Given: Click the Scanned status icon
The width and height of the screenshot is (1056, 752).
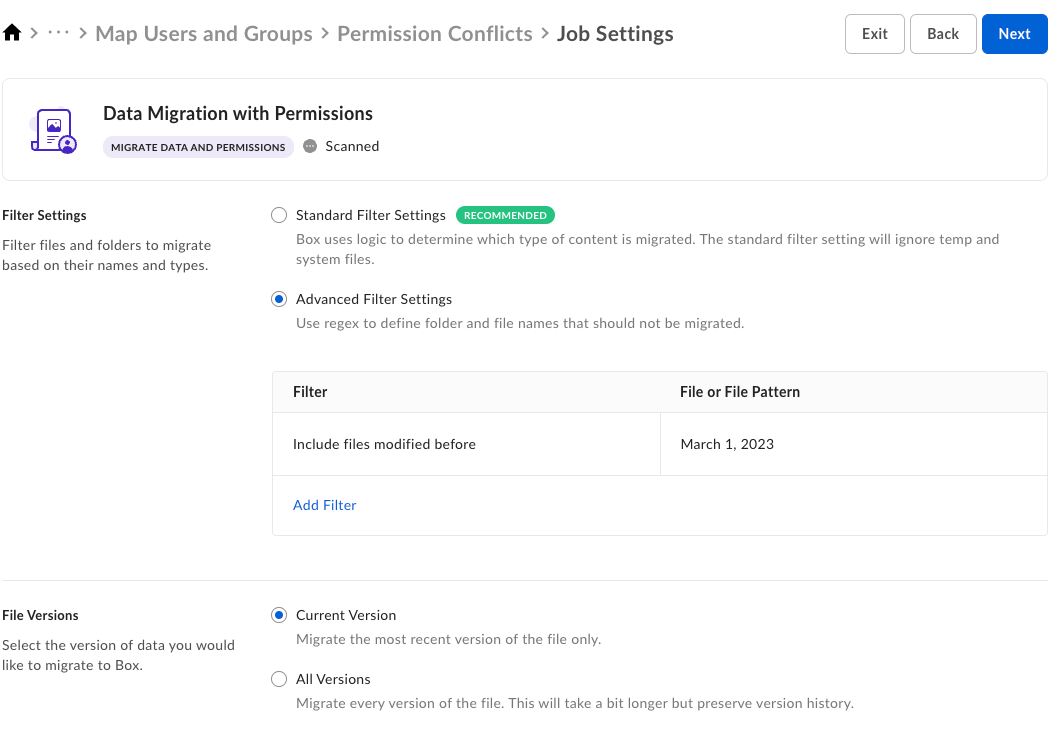Looking at the screenshot, I should (310, 146).
